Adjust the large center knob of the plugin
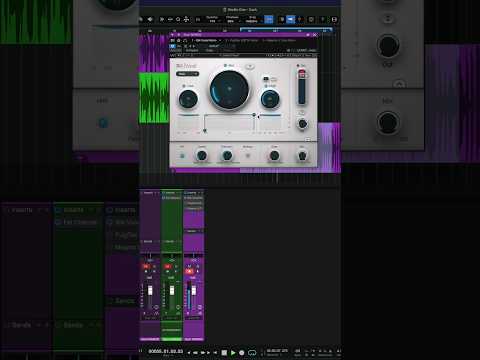480x360 pixels. click(x=229, y=89)
